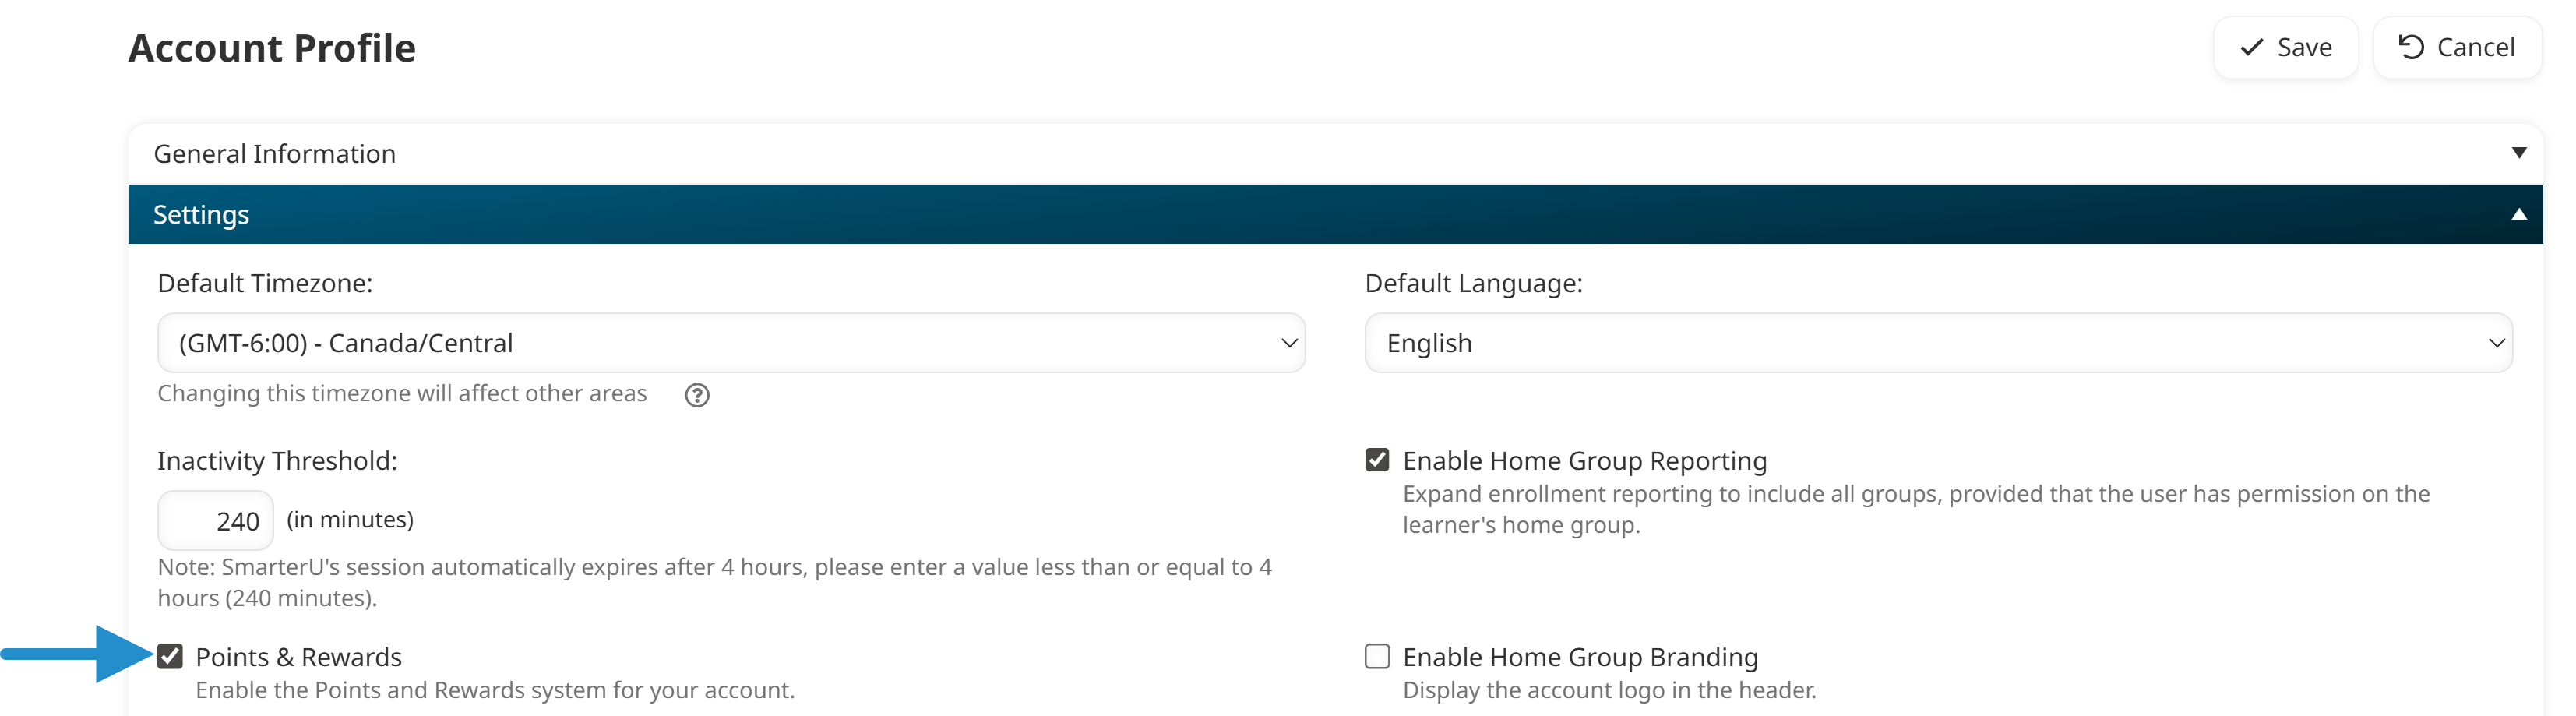Expand General Information with its down arrow
2576x716 pixels.
(2518, 153)
